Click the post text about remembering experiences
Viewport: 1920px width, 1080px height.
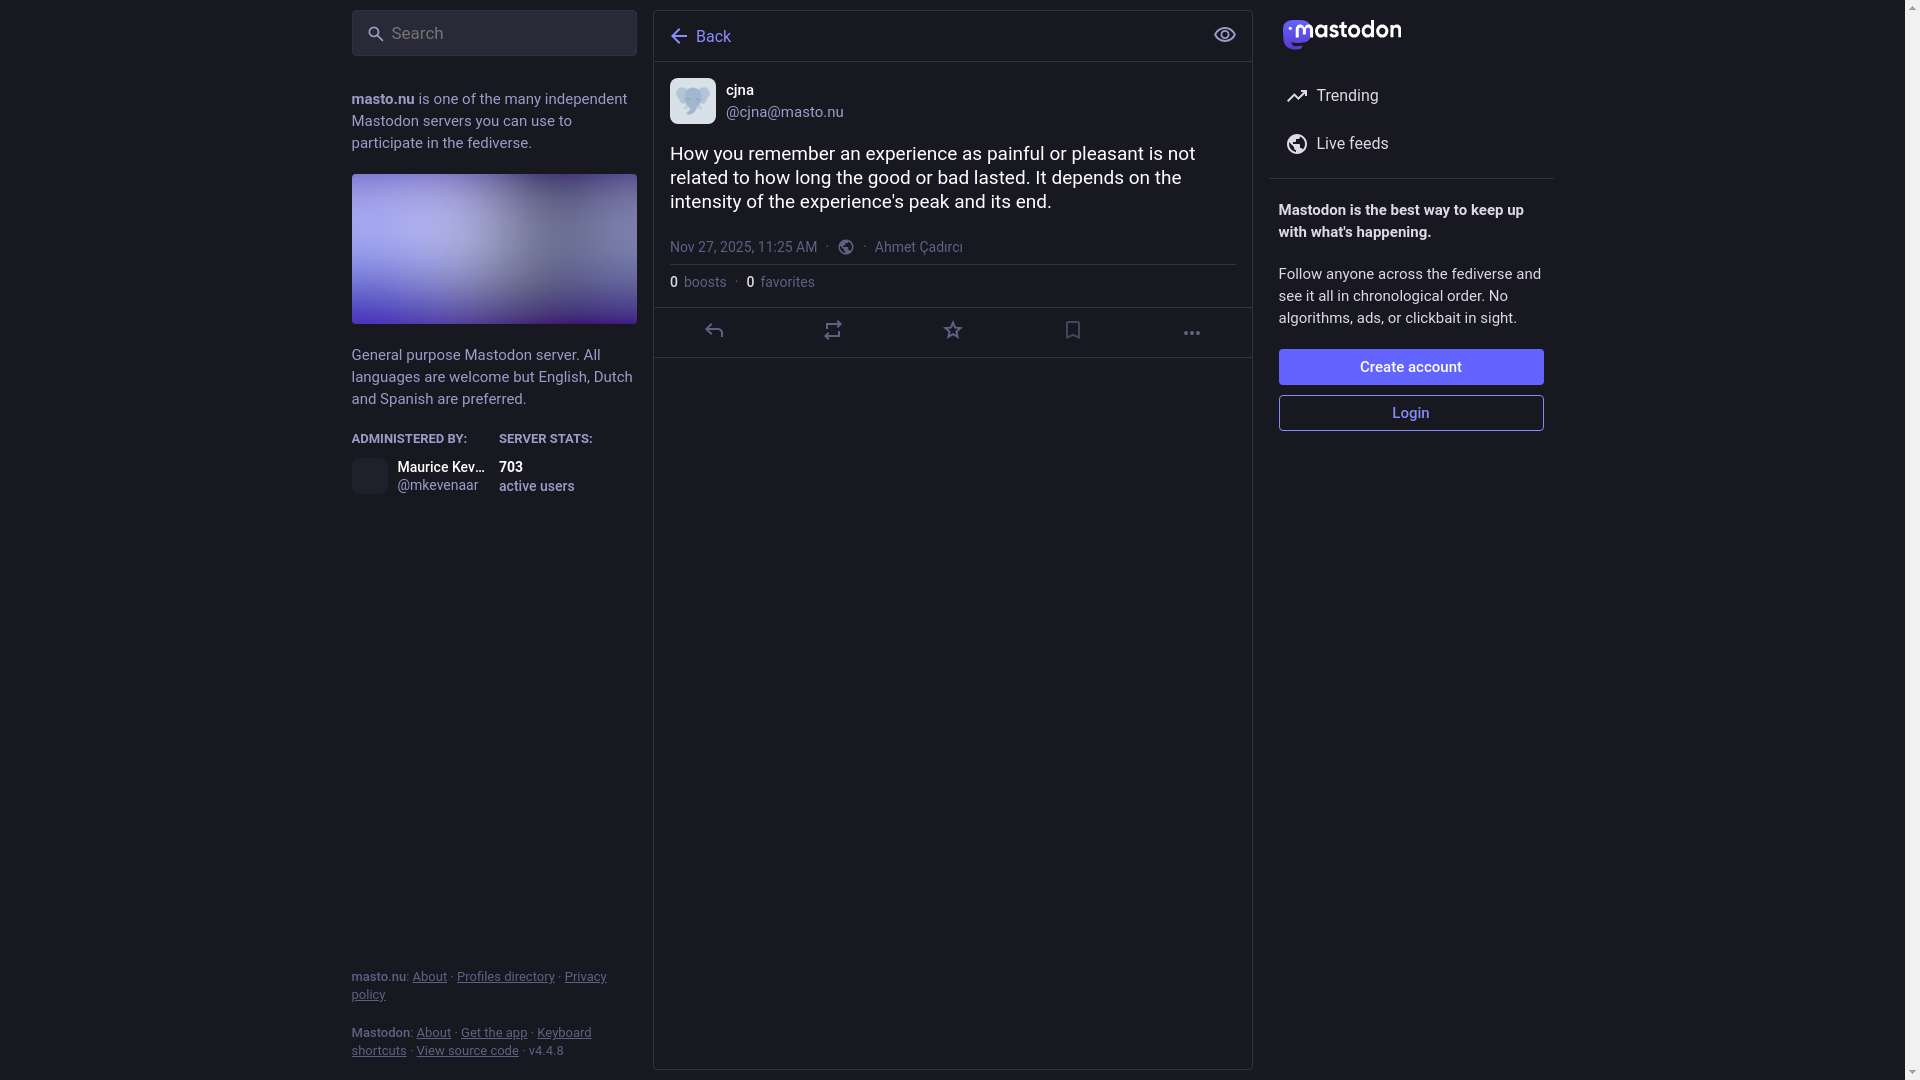point(933,178)
